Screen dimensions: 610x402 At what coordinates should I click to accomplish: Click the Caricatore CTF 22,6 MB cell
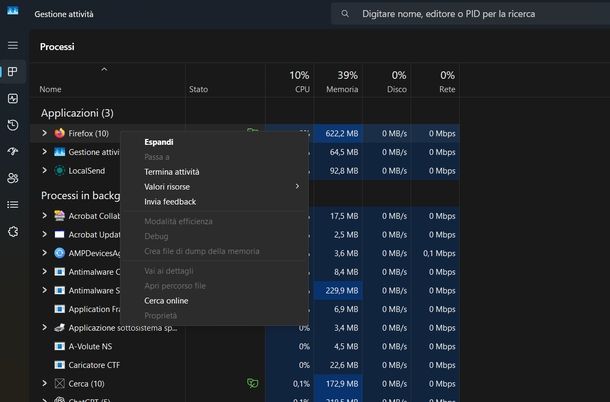pos(339,365)
